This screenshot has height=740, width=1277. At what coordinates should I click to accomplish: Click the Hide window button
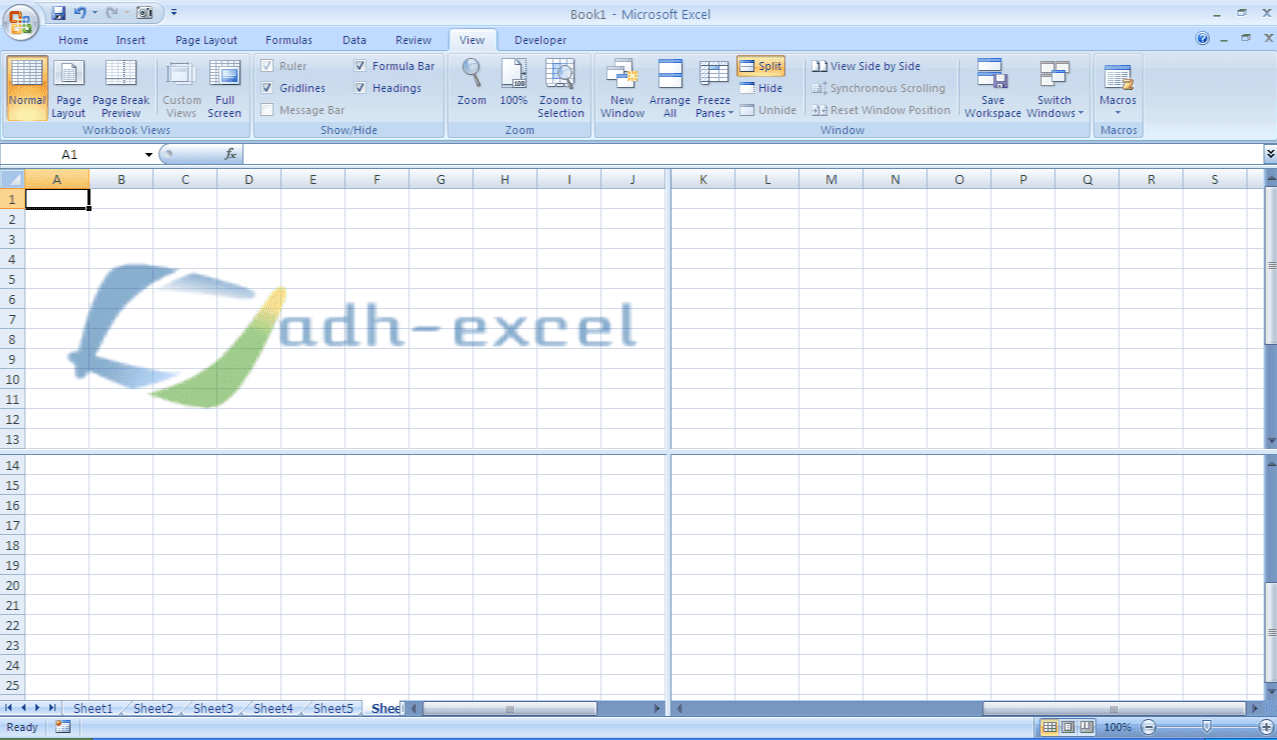tap(761, 88)
